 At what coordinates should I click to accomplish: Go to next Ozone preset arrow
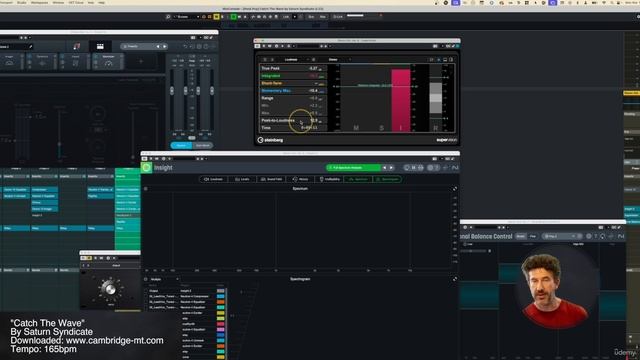click(164, 47)
